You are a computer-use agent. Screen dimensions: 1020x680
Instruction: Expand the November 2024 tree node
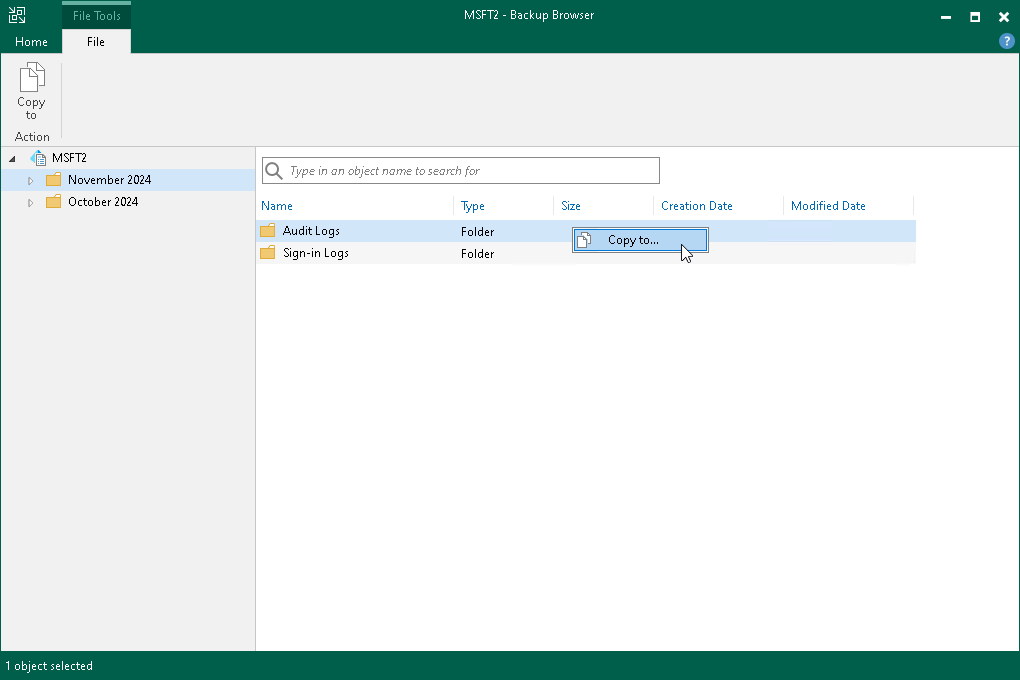[x=31, y=181]
